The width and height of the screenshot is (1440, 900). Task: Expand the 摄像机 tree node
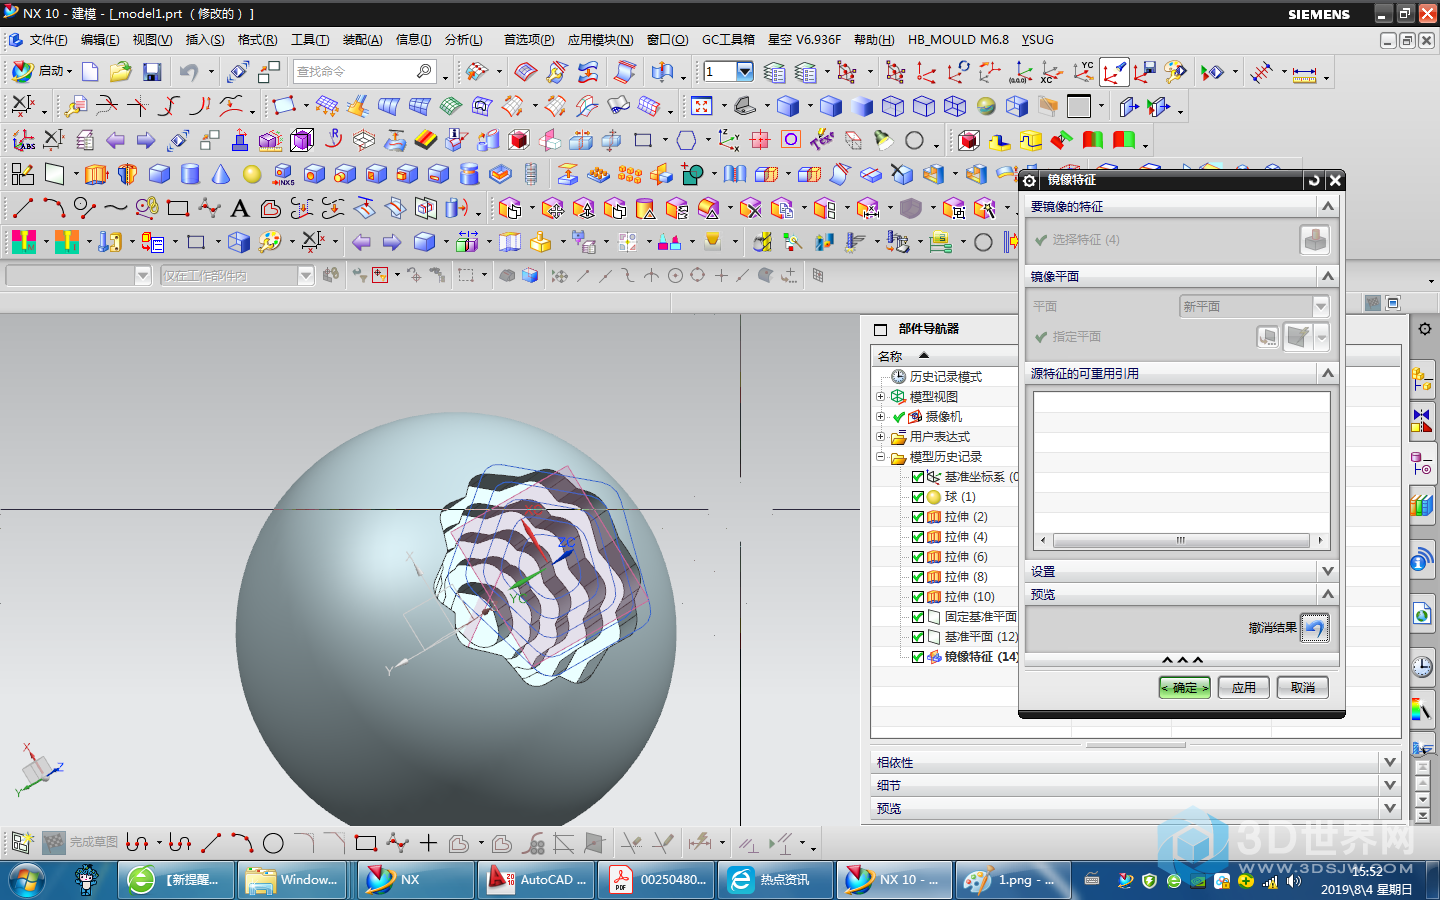pyautogui.click(x=881, y=417)
